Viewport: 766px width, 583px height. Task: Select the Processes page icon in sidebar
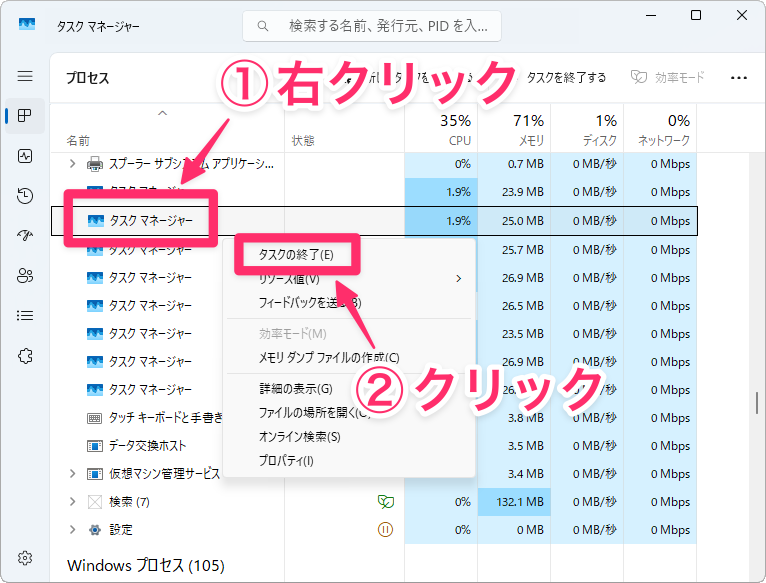coord(25,116)
